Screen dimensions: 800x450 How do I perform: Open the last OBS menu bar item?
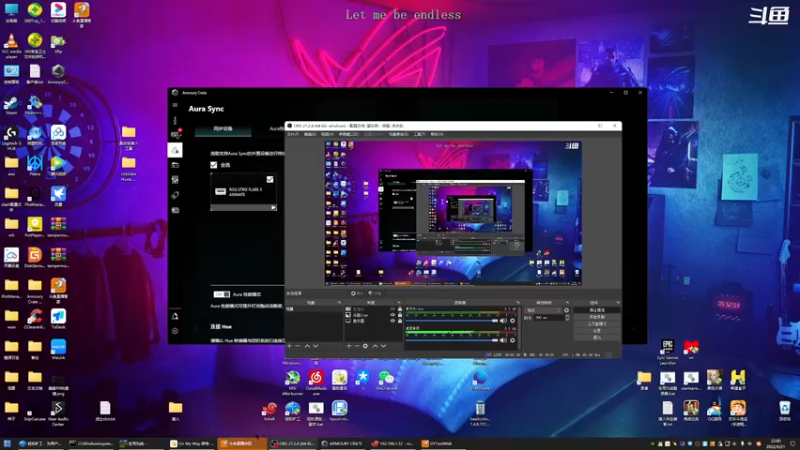[x=437, y=134]
